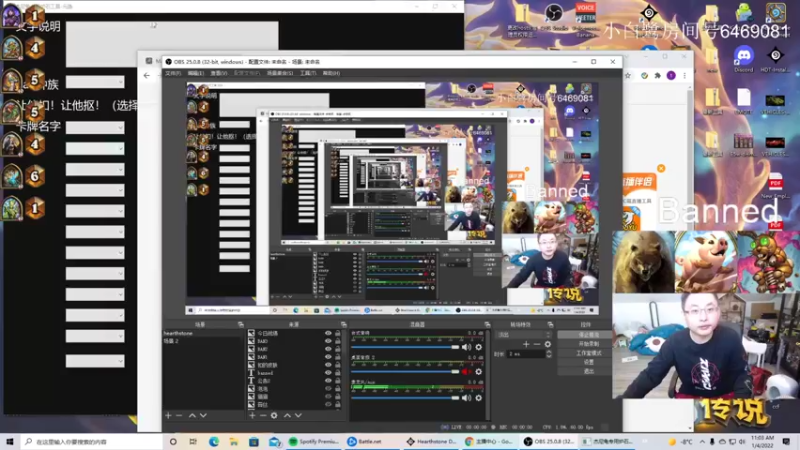Move selected source up in Sources panel
The height and width of the screenshot is (450, 800).
pyautogui.click(x=287, y=416)
